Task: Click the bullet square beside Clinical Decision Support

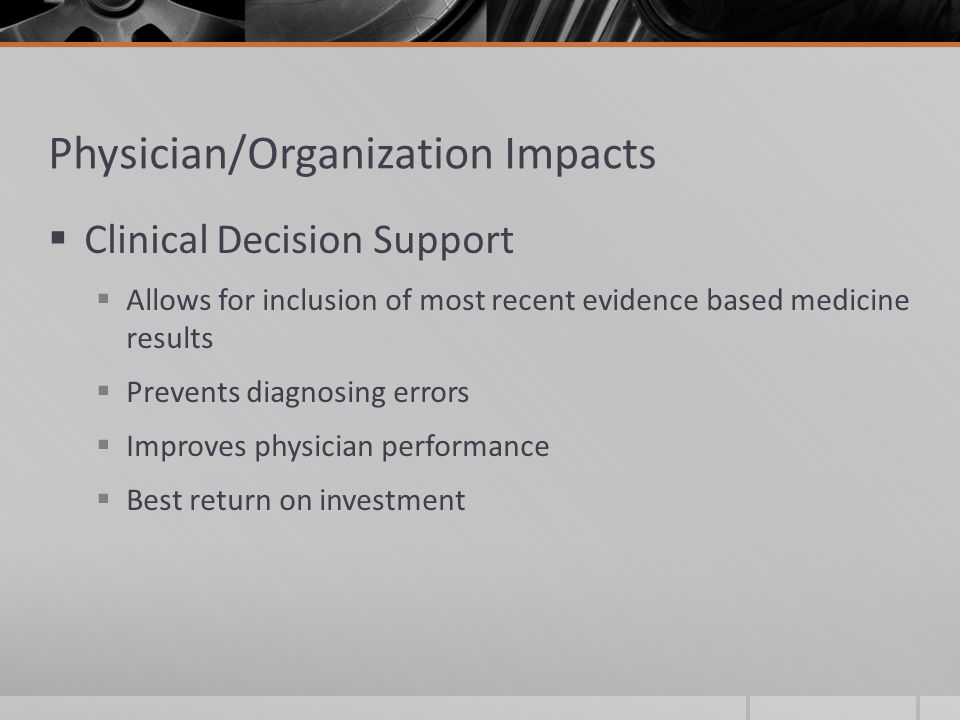Action: (x=58, y=238)
